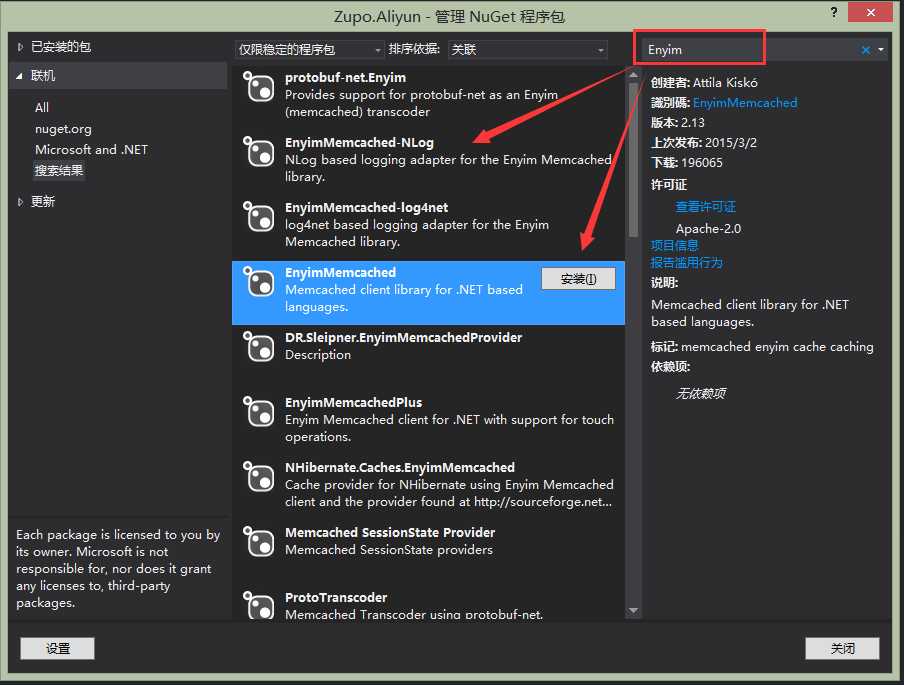The image size is (904, 685).
Task: Select the Memcached SessionState Provider title
Action: point(390,533)
